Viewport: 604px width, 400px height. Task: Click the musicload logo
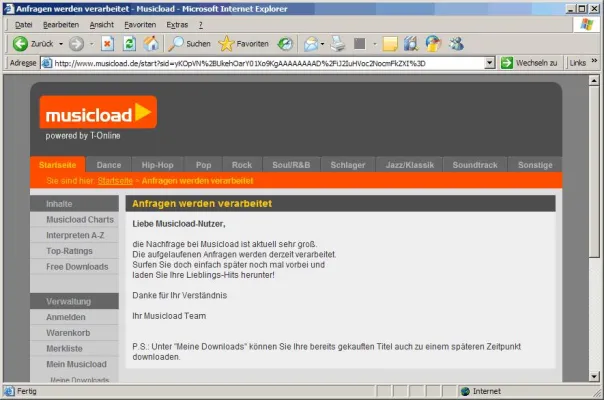pos(98,112)
